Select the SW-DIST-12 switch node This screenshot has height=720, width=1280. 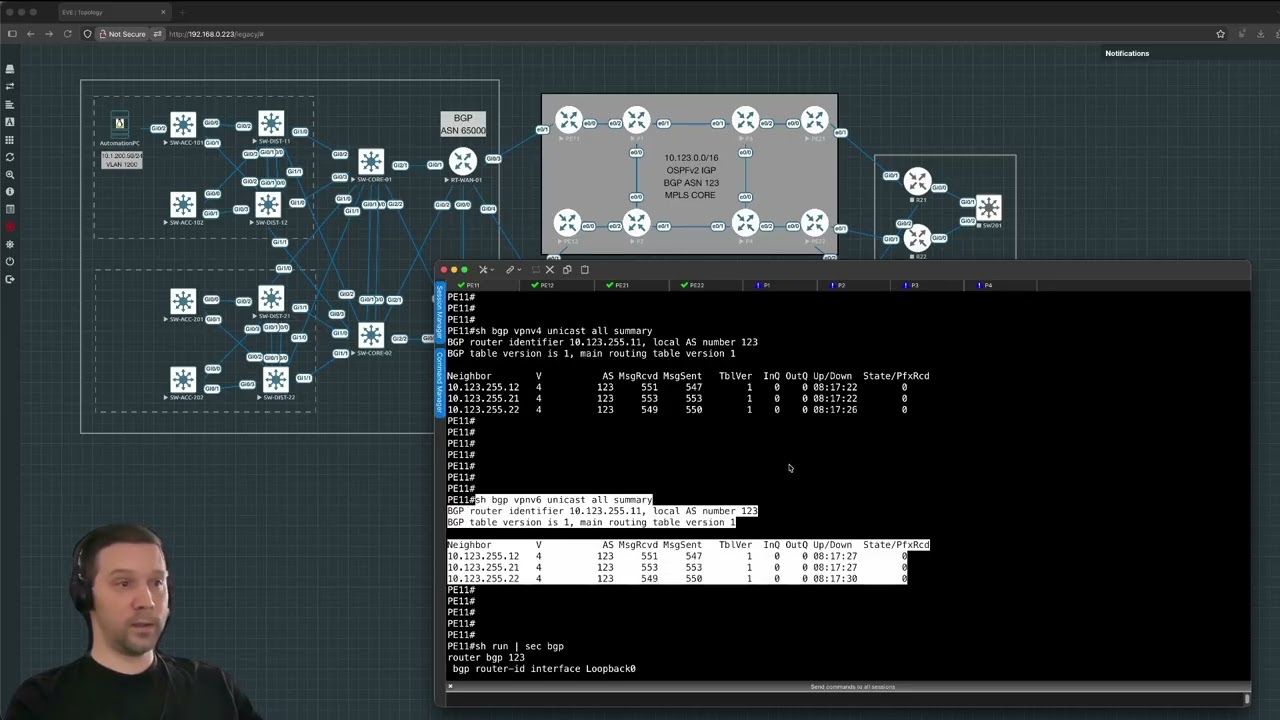268,204
